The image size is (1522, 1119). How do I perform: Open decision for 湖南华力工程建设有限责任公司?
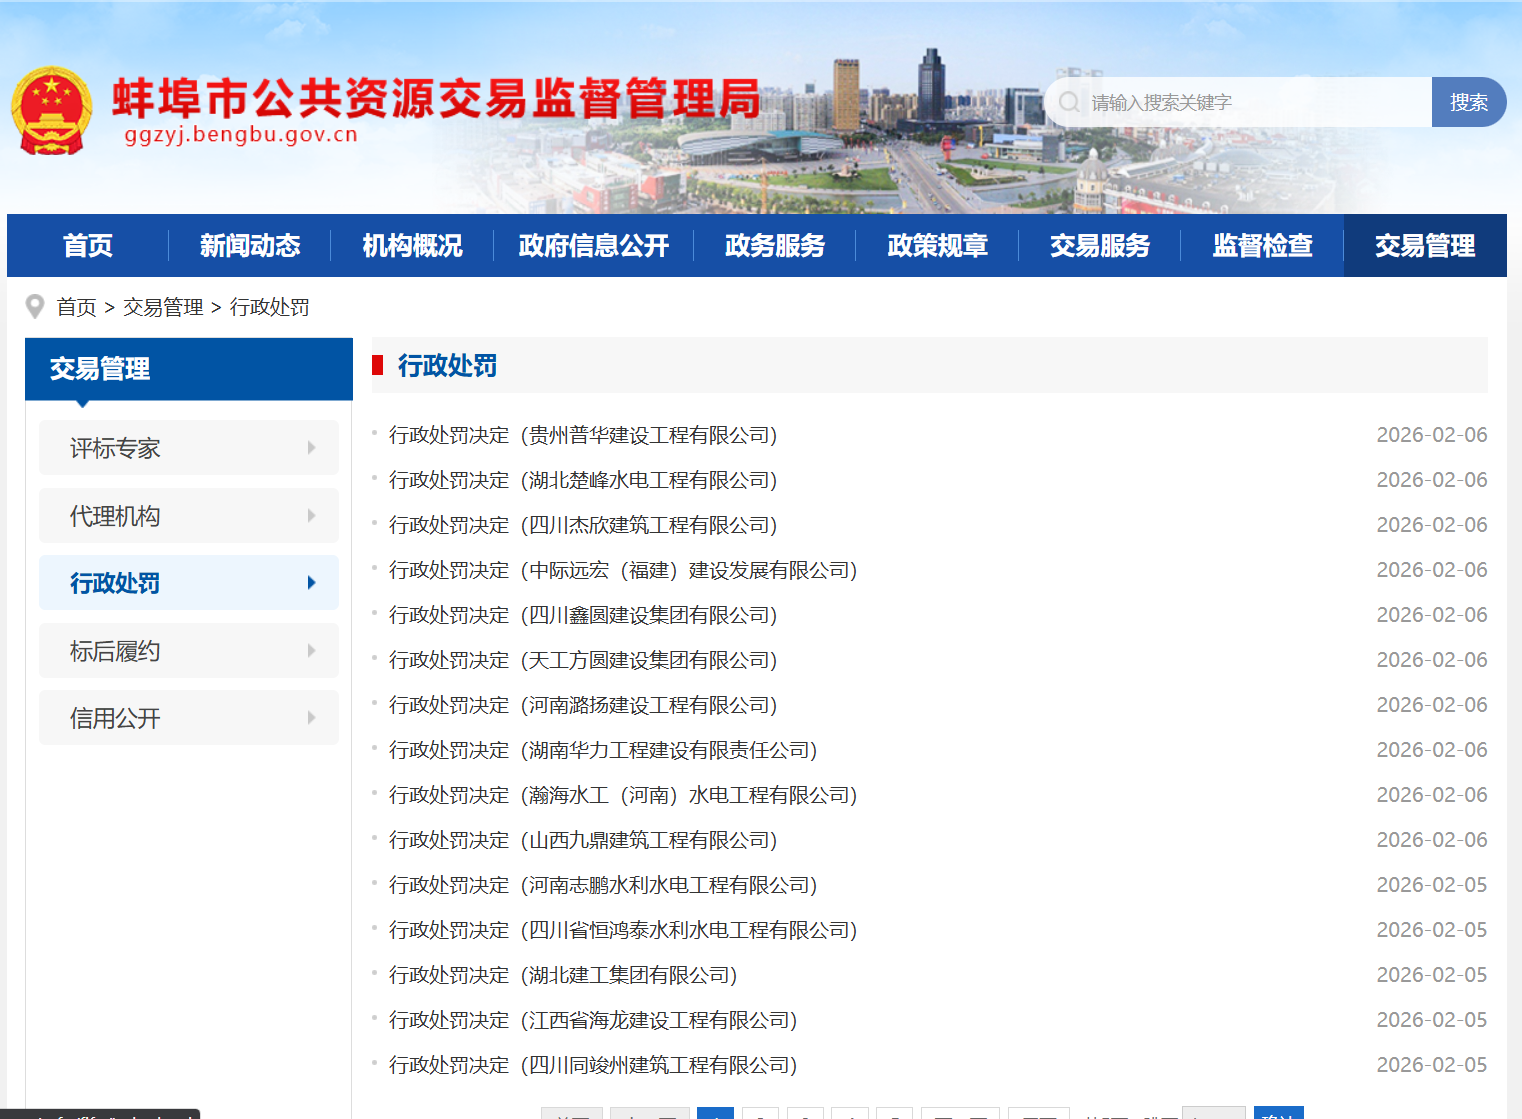603,750
